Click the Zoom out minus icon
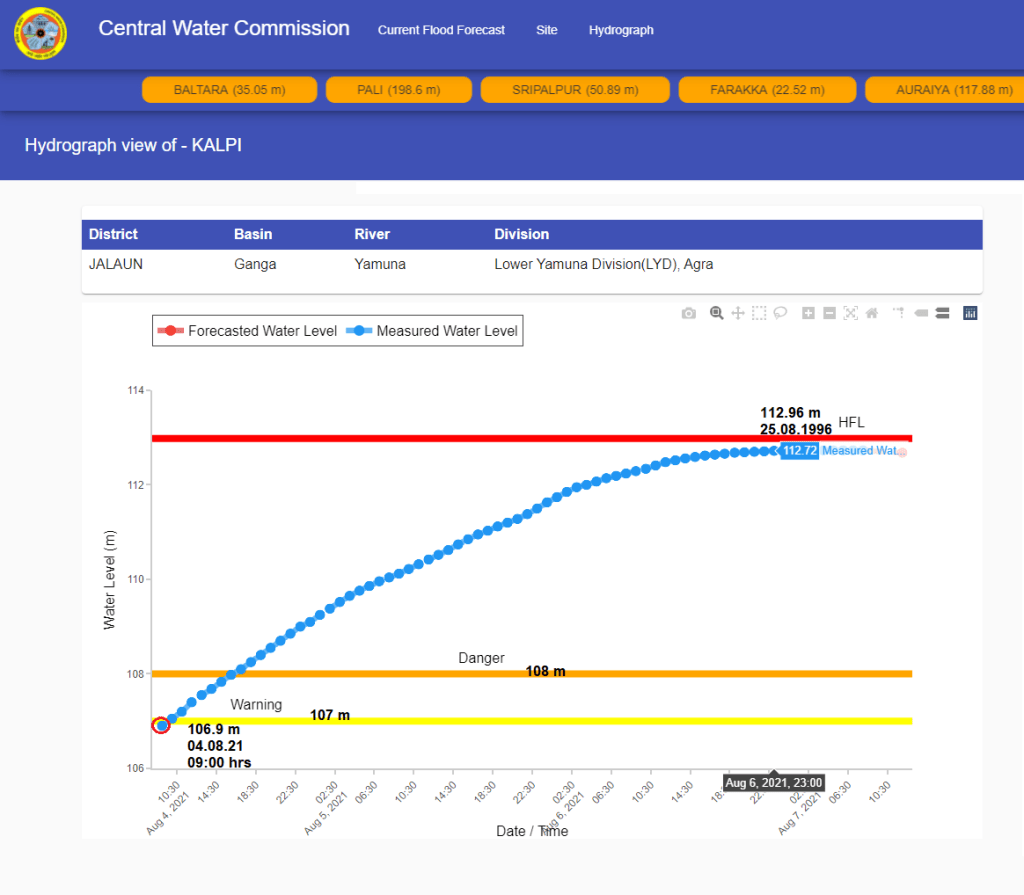 [829, 313]
